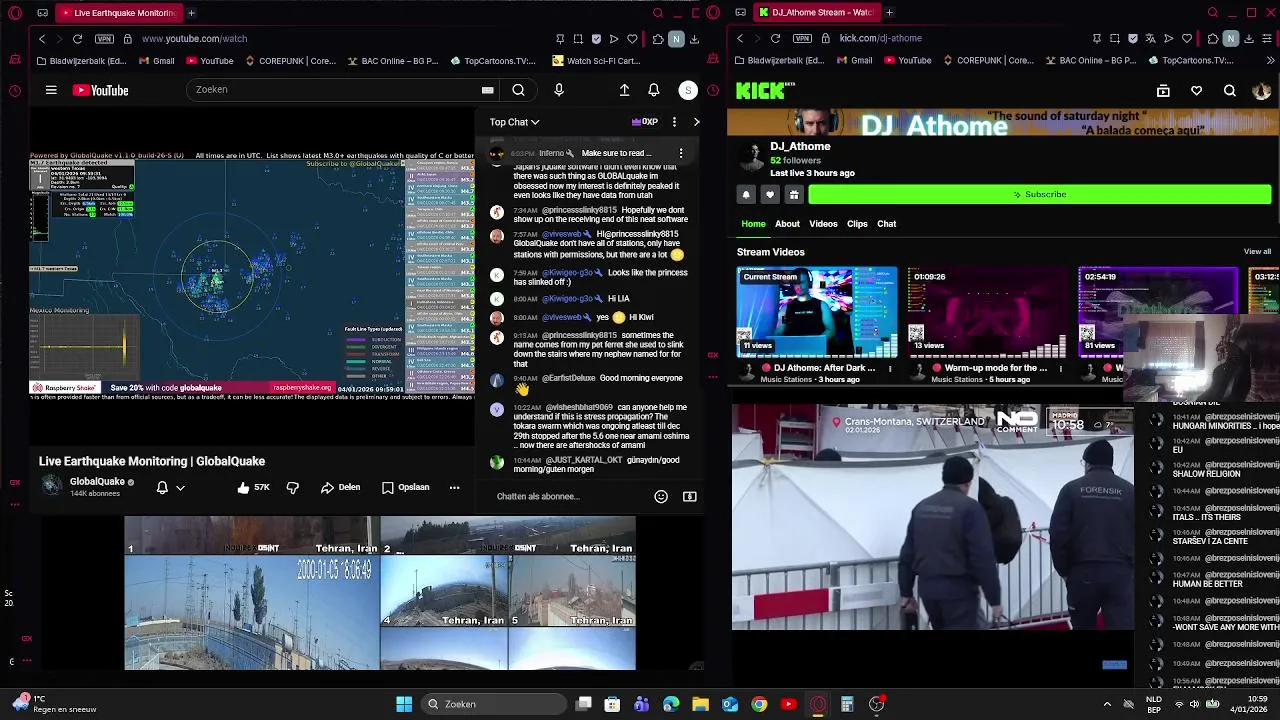The height and width of the screenshot is (720, 1280).
Task: Open the live chat three-dot options menu
Action: [674, 122]
